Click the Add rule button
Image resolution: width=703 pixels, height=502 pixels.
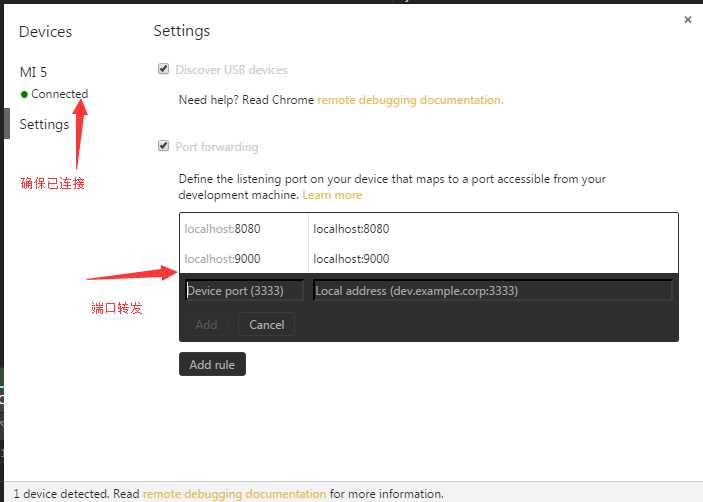212,364
